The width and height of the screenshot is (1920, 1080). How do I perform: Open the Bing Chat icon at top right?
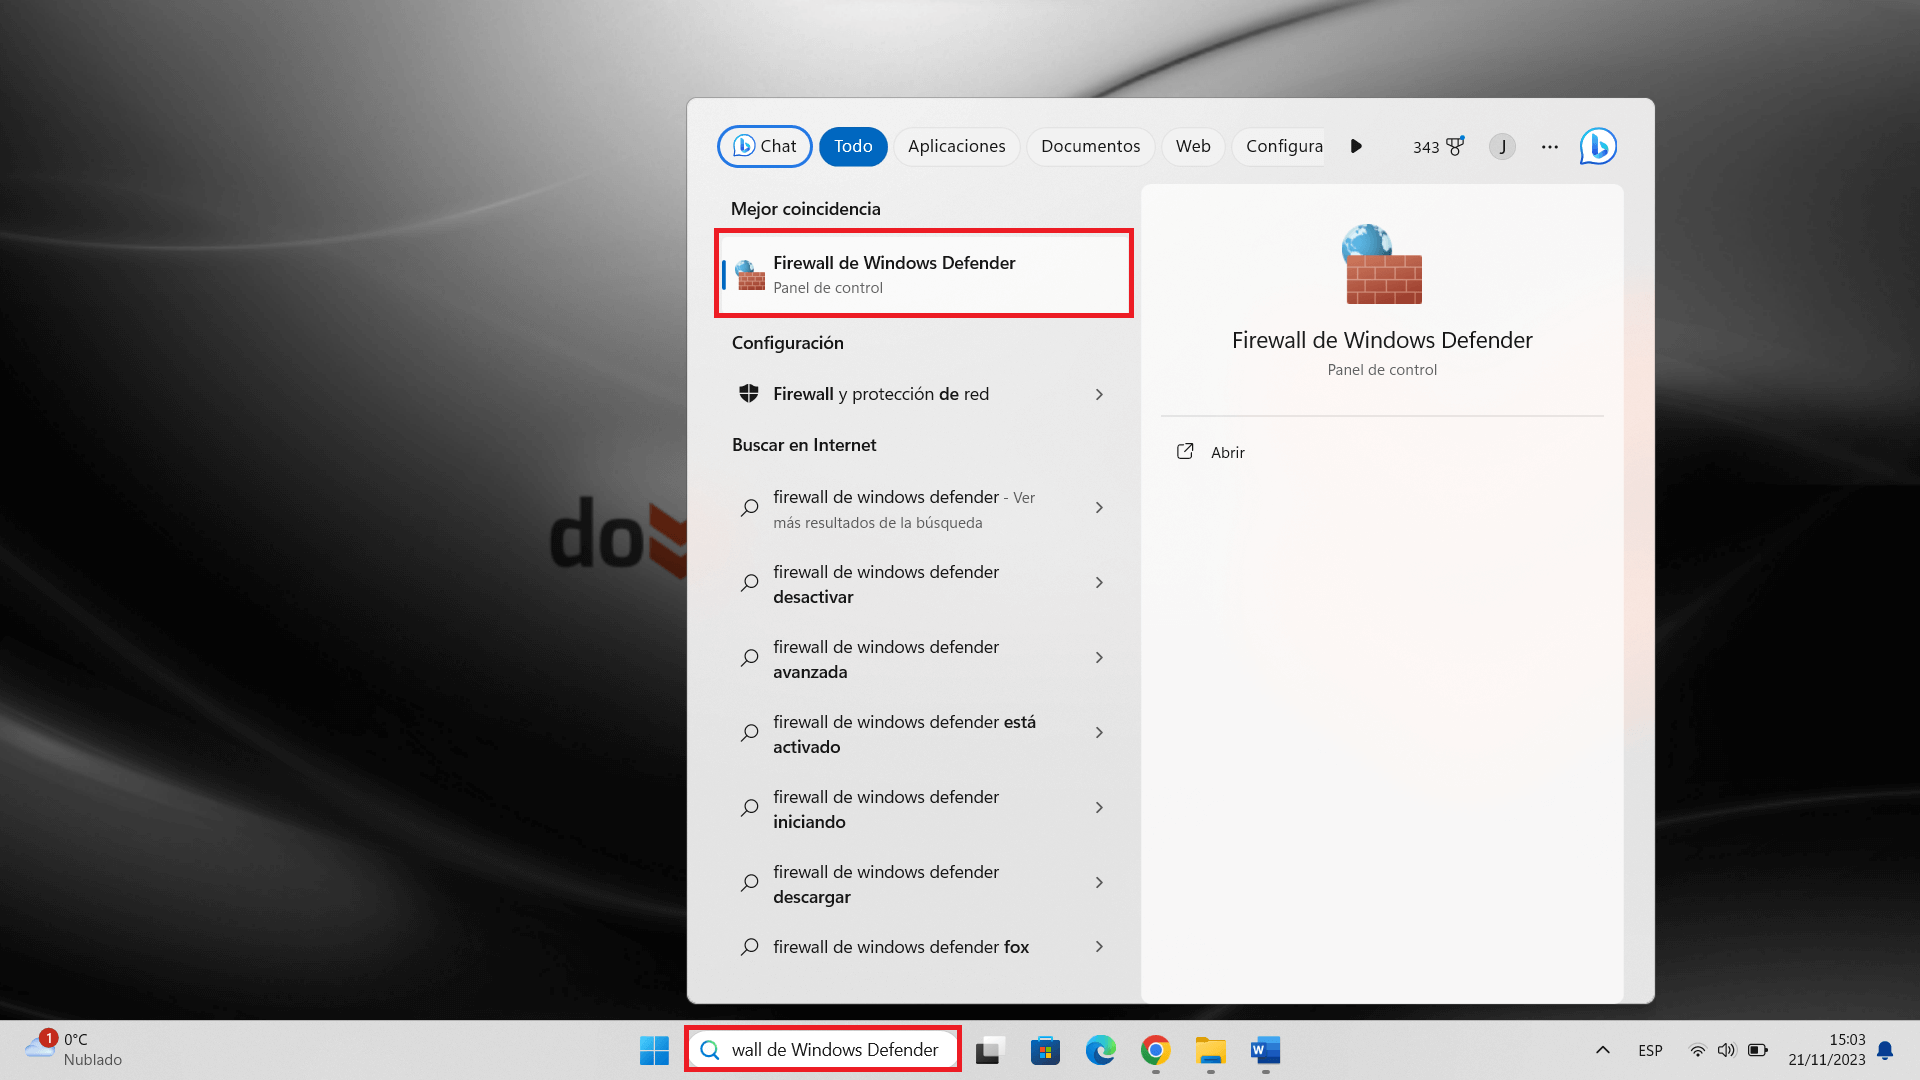tap(1598, 146)
